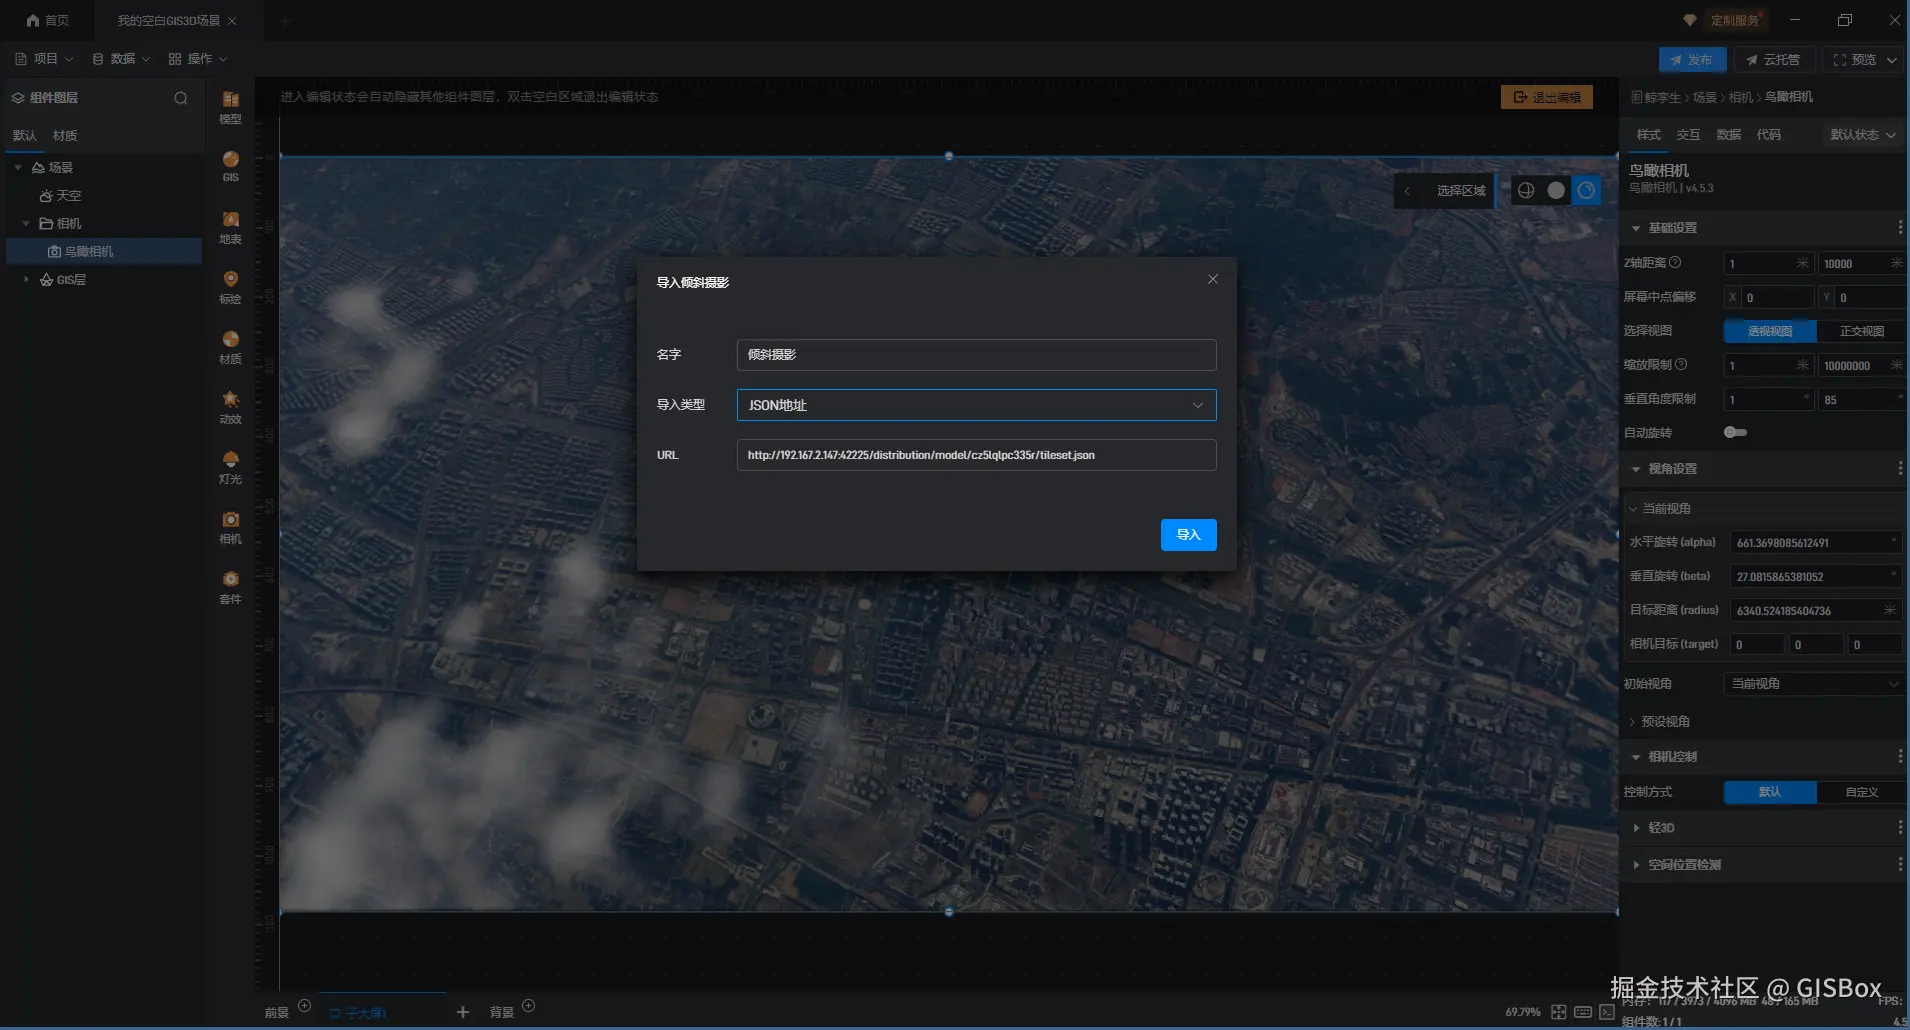Go back with the arrow beside 选择区域
The width and height of the screenshot is (1910, 1030).
(1407, 191)
